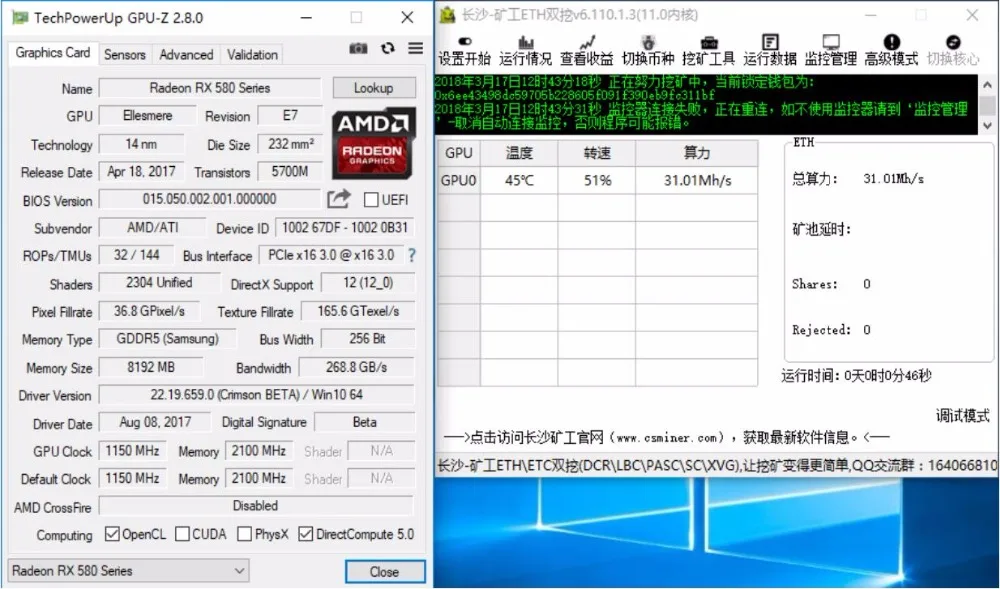Click the GPU Clock 1150 MHz field
This screenshot has height=589, width=1000.
(x=133, y=451)
